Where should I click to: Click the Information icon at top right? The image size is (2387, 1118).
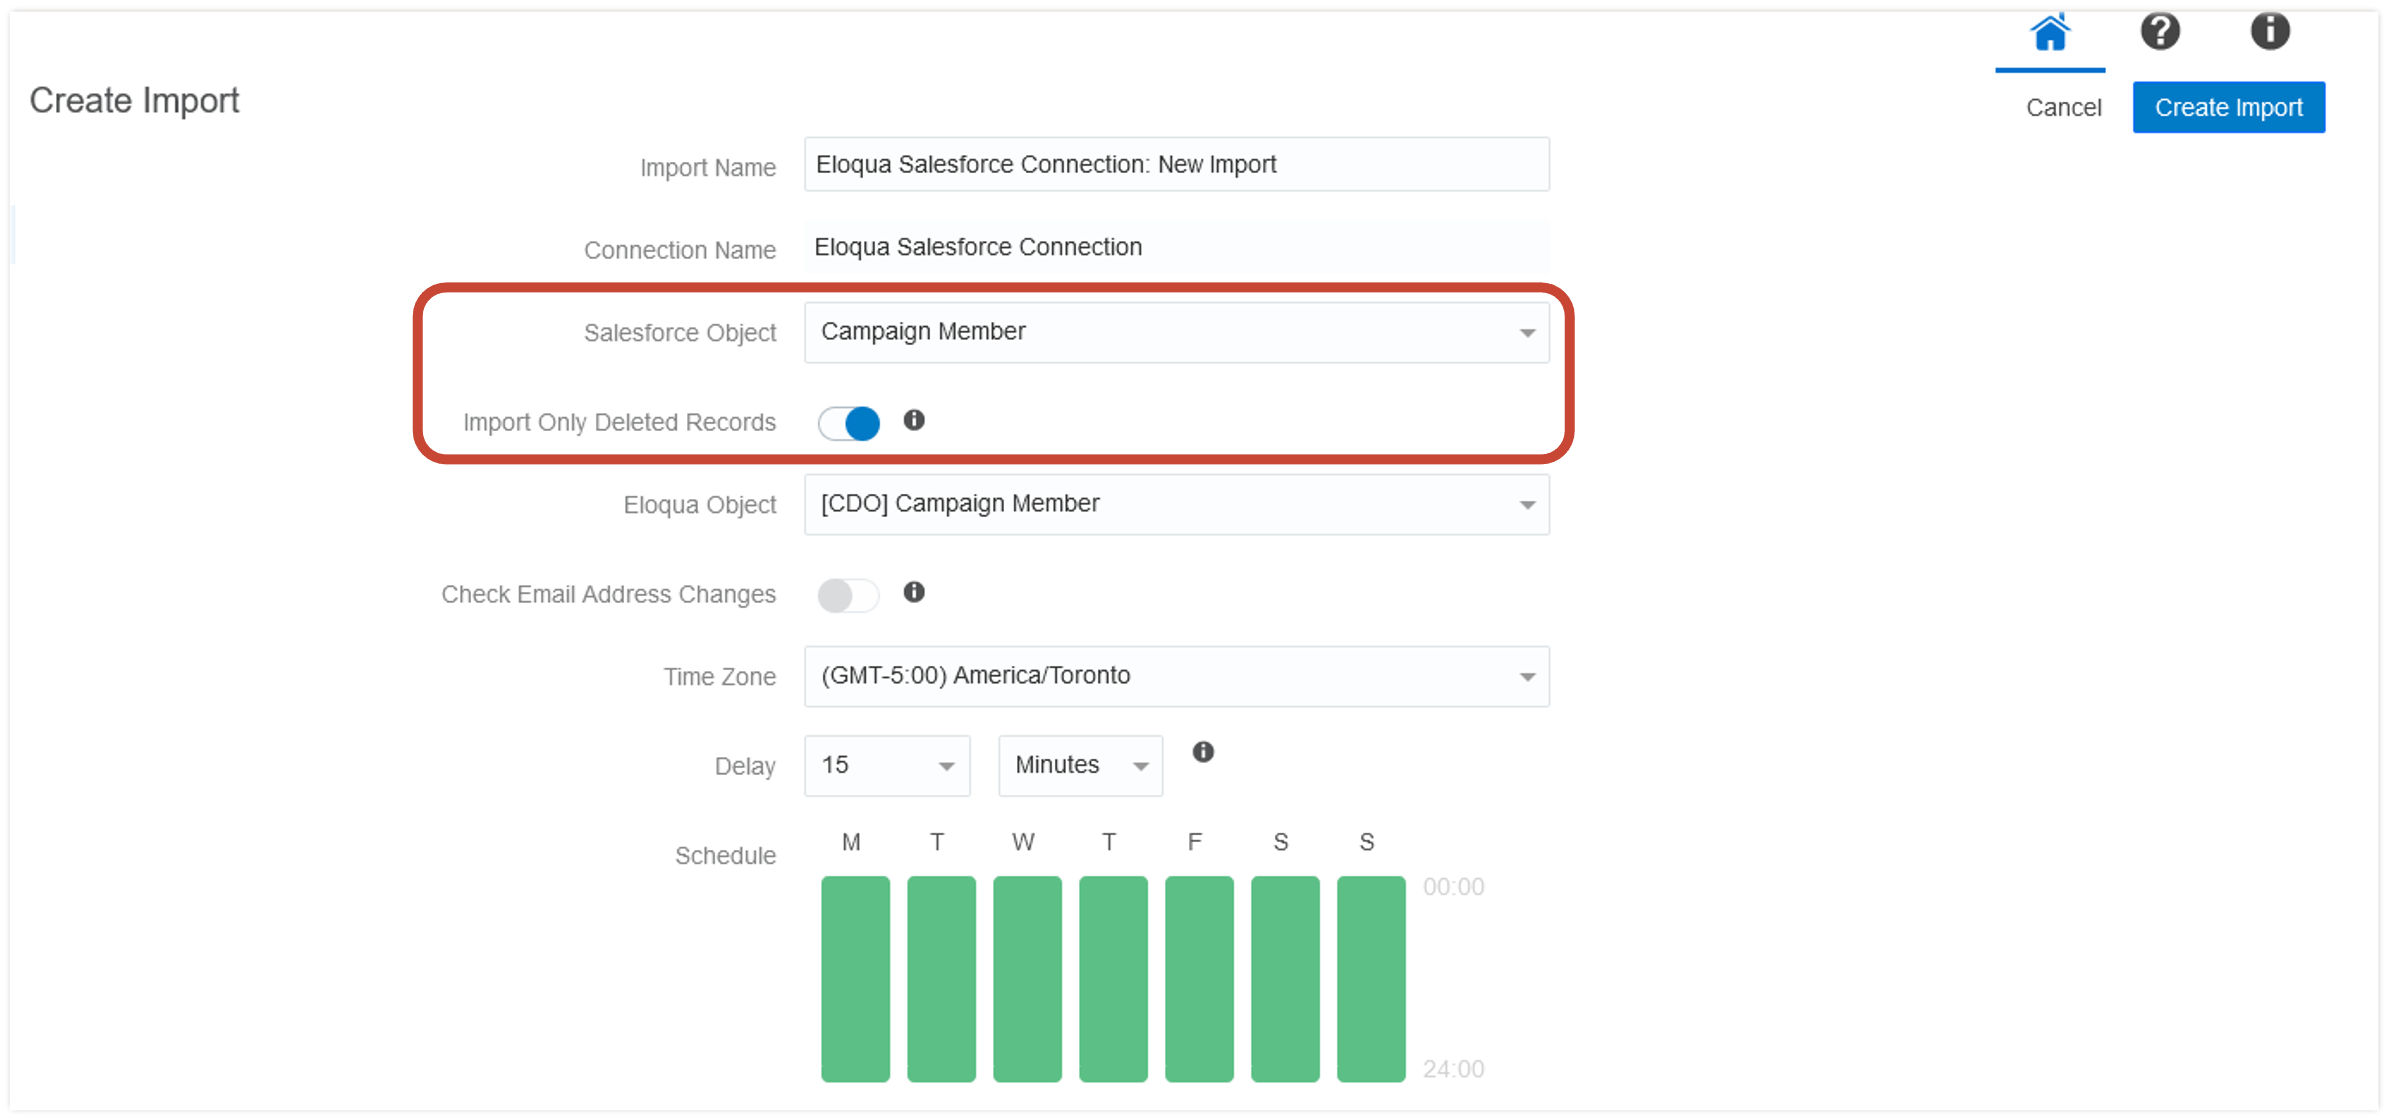[x=2270, y=31]
